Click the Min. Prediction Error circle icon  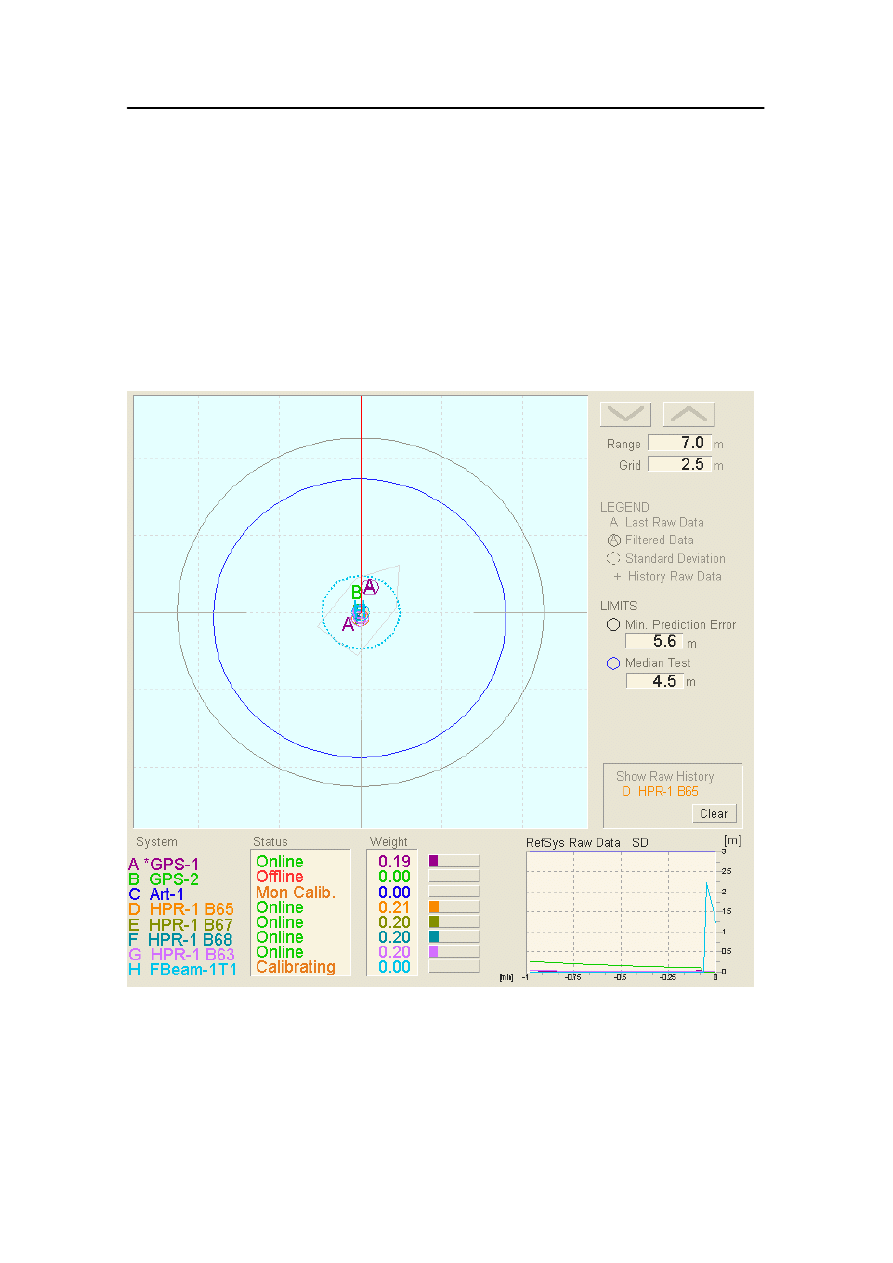pos(613,624)
